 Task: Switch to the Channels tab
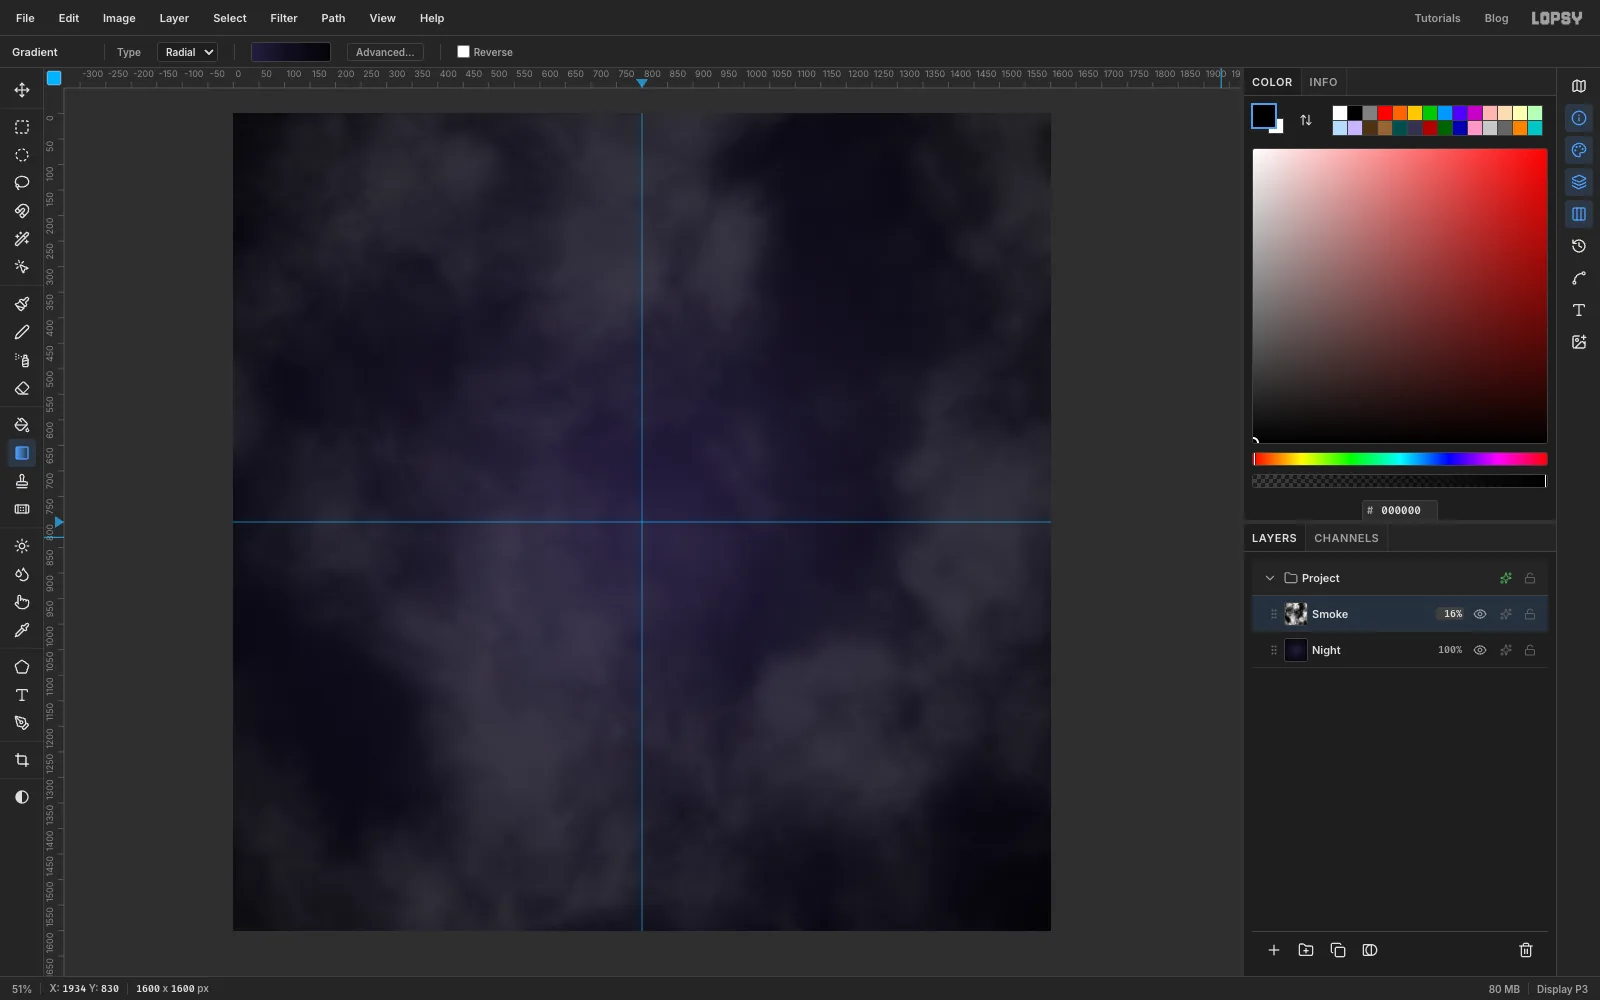tap(1346, 538)
